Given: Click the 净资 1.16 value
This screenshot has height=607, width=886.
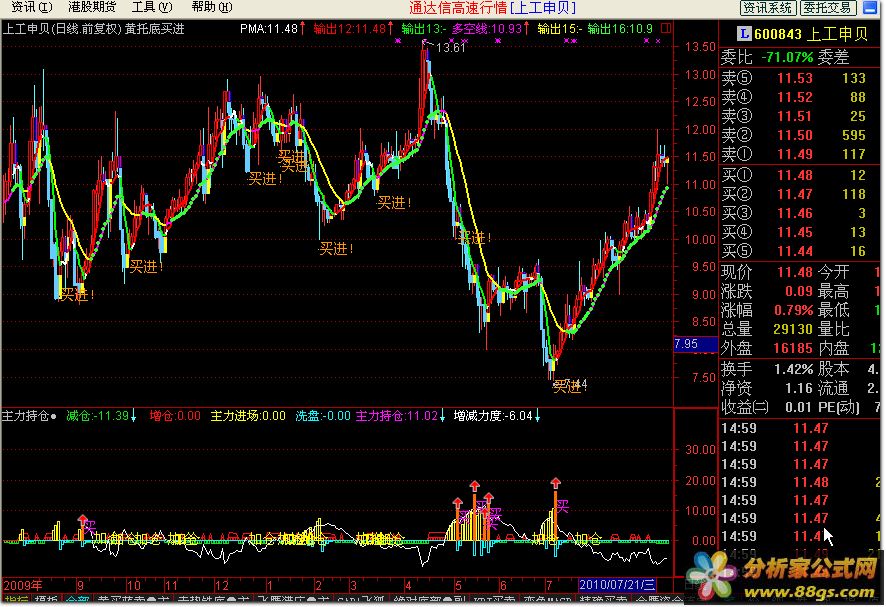Looking at the screenshot, I should click(798, 388).
